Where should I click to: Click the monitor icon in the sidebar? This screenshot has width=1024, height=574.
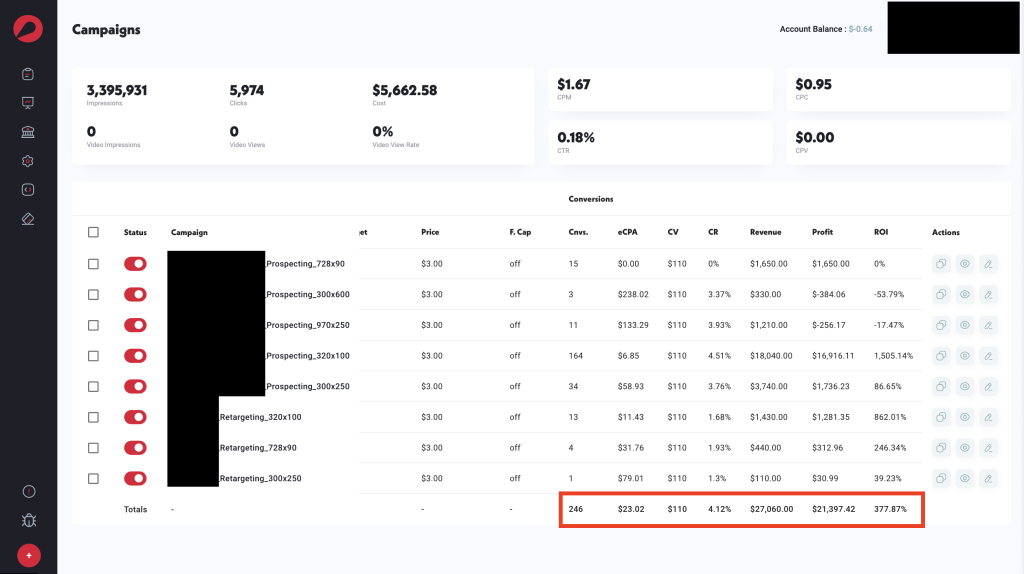tap(28, 103)
